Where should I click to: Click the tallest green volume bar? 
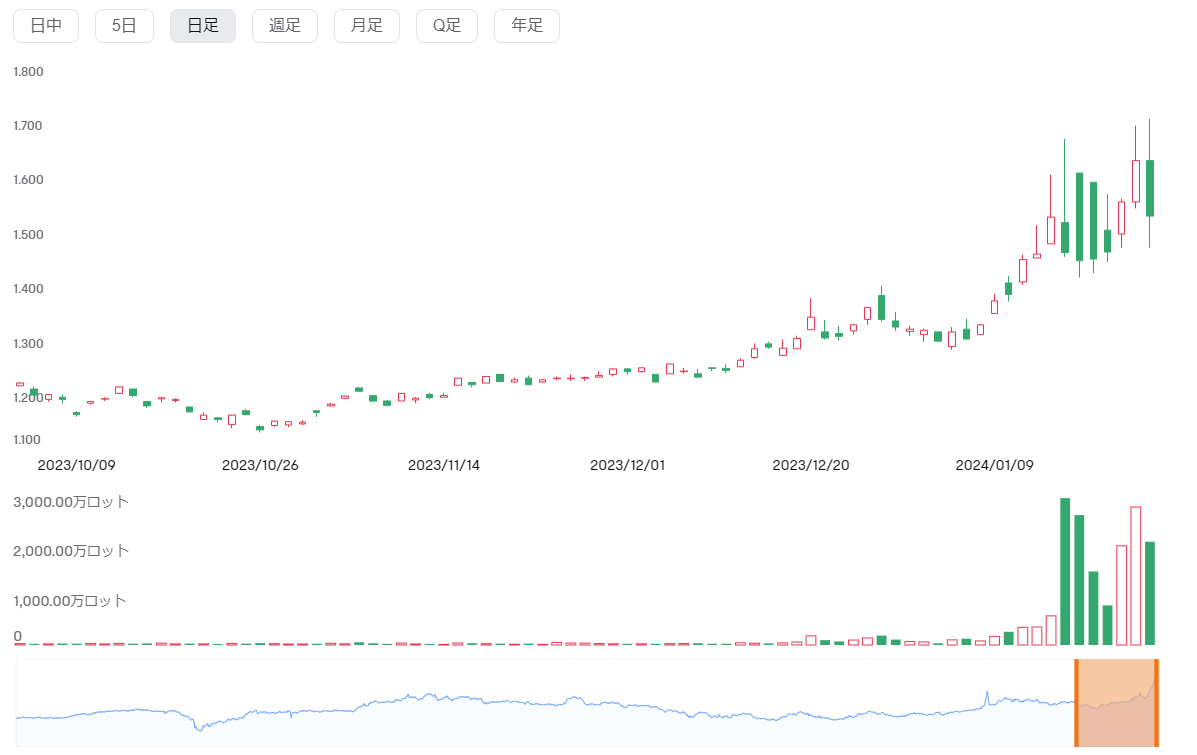tap(1065, 571)
